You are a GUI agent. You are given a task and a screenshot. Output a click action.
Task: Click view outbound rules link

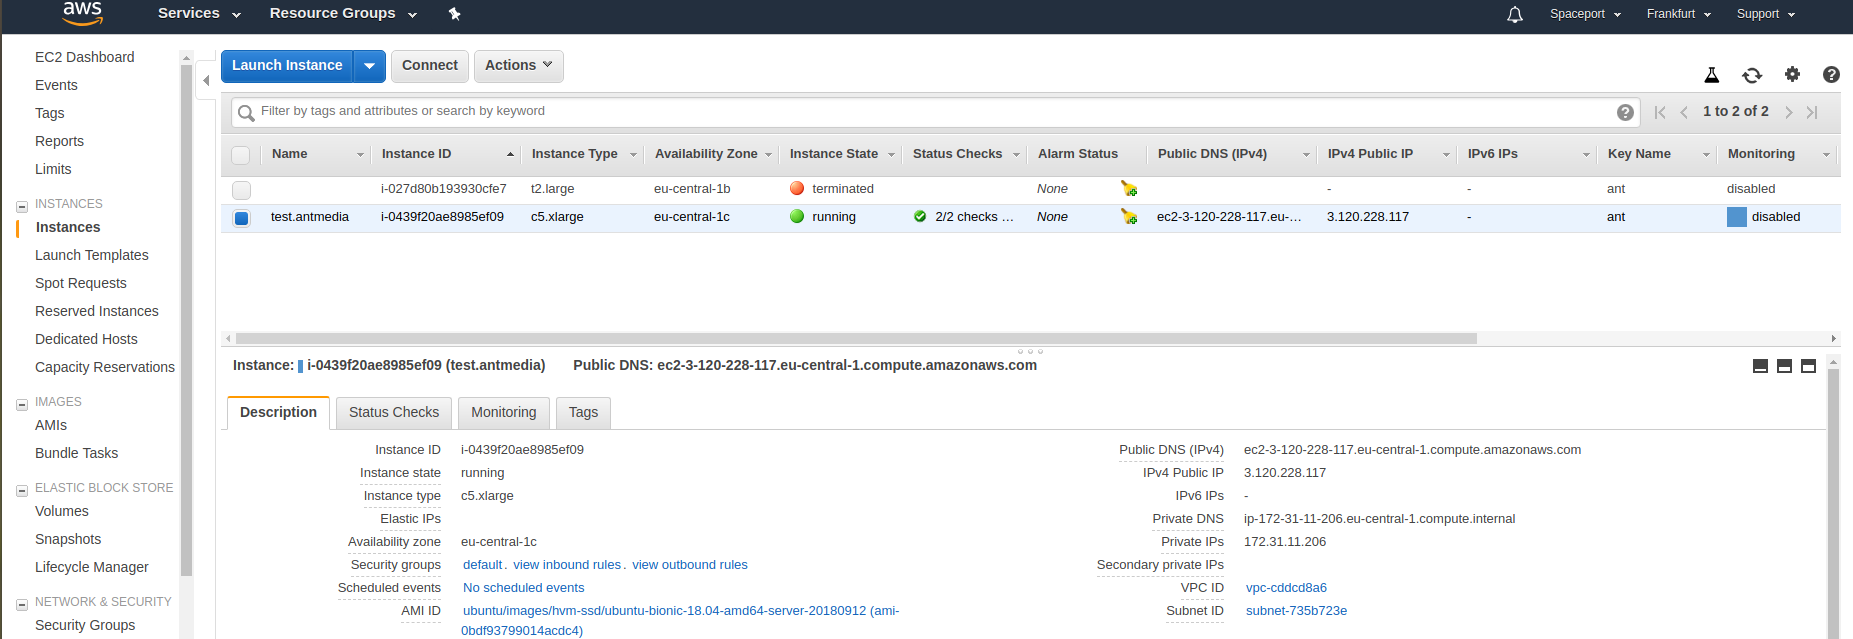[689, 565]
